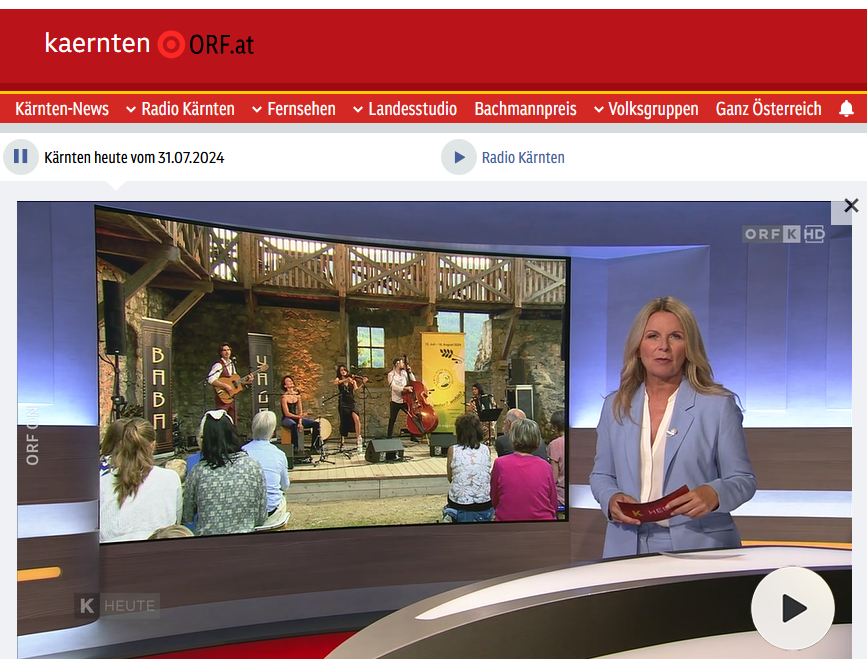Follow the blue Radio Kärnten link

pyautogui.click(x=523, y=158)
